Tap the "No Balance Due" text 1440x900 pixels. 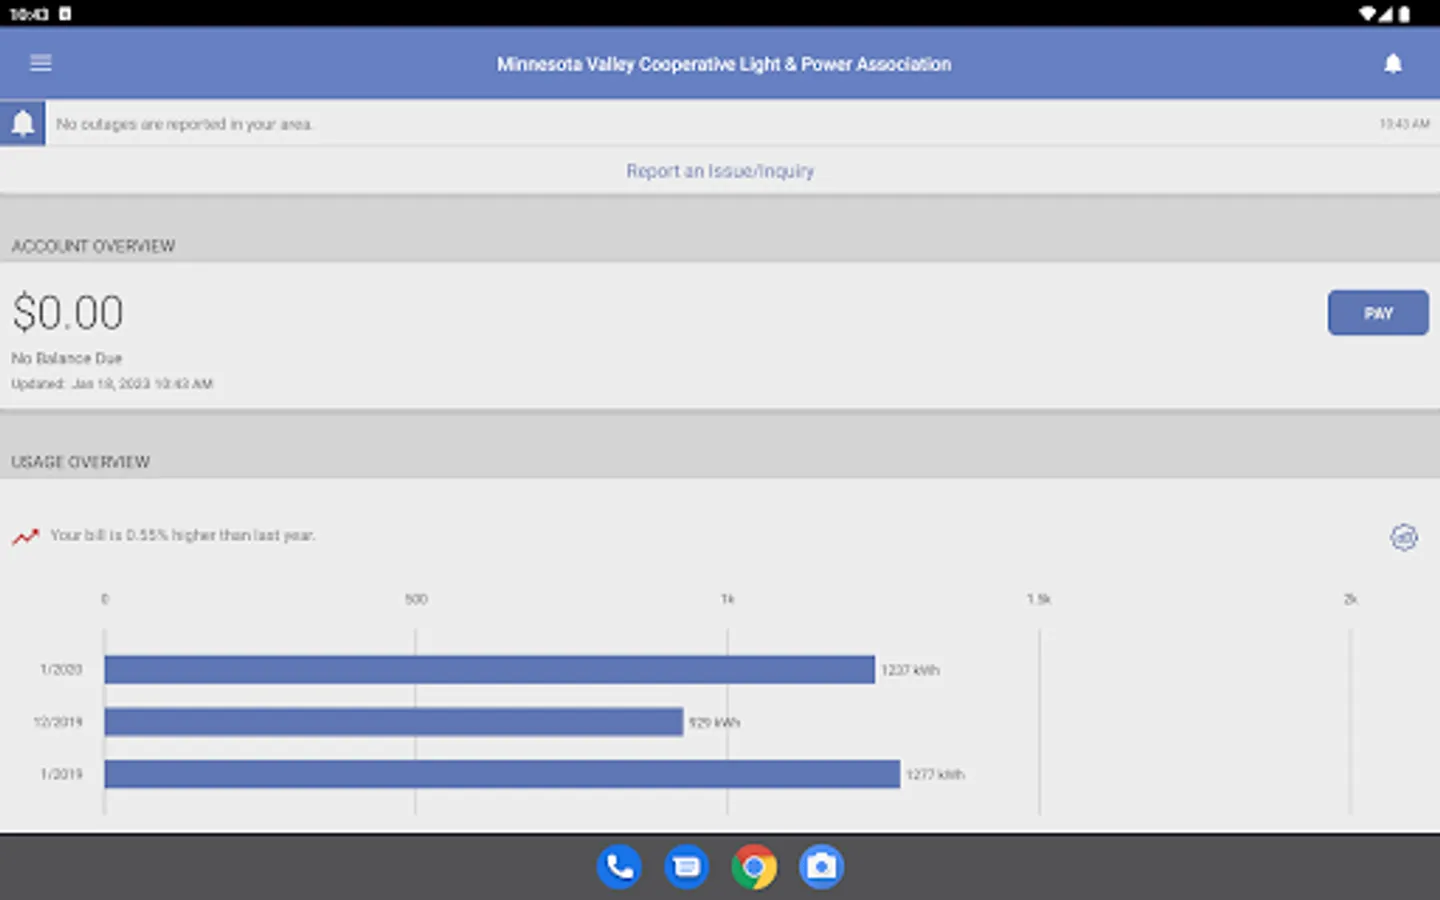click(67, 358)
